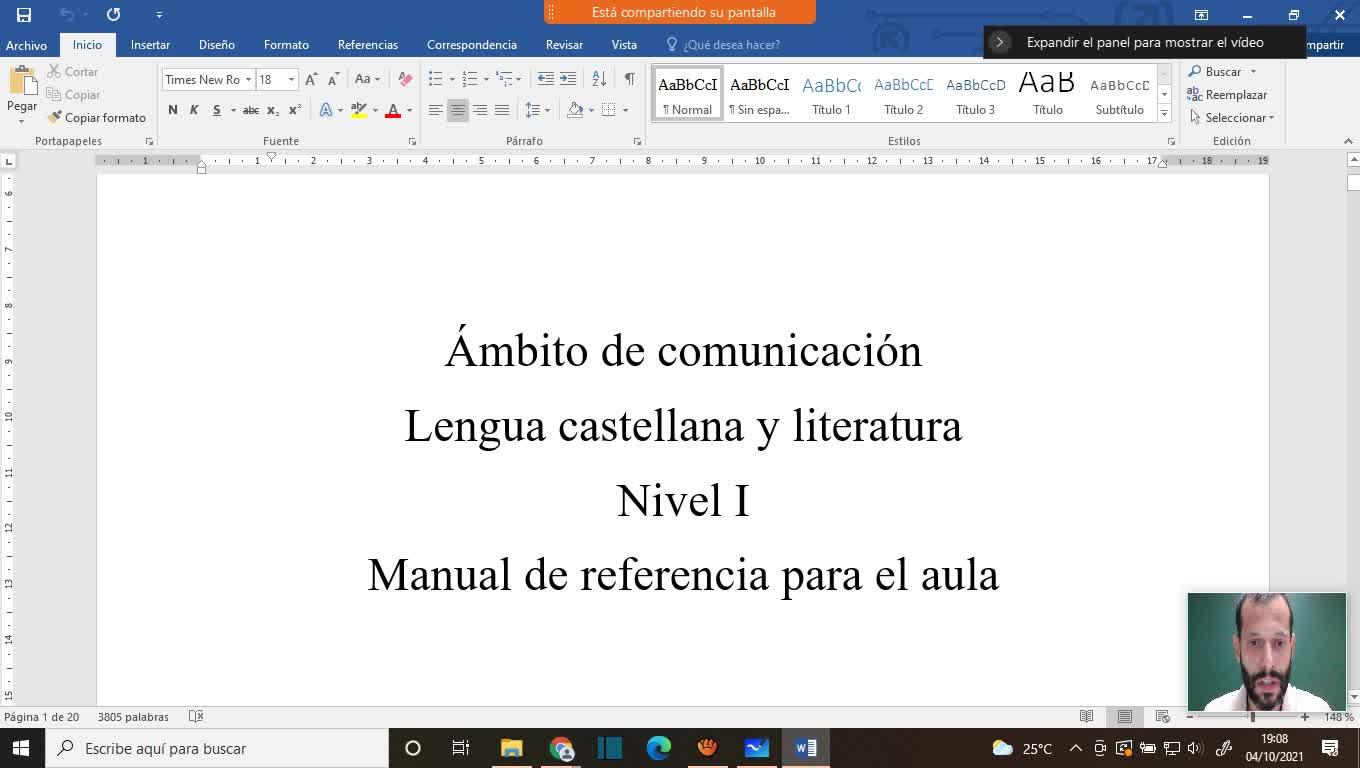Click the Word icon in the taskbar
The width and height of the screenshot is (1360, 768).
pyautogui.click(x=806, y=748)
